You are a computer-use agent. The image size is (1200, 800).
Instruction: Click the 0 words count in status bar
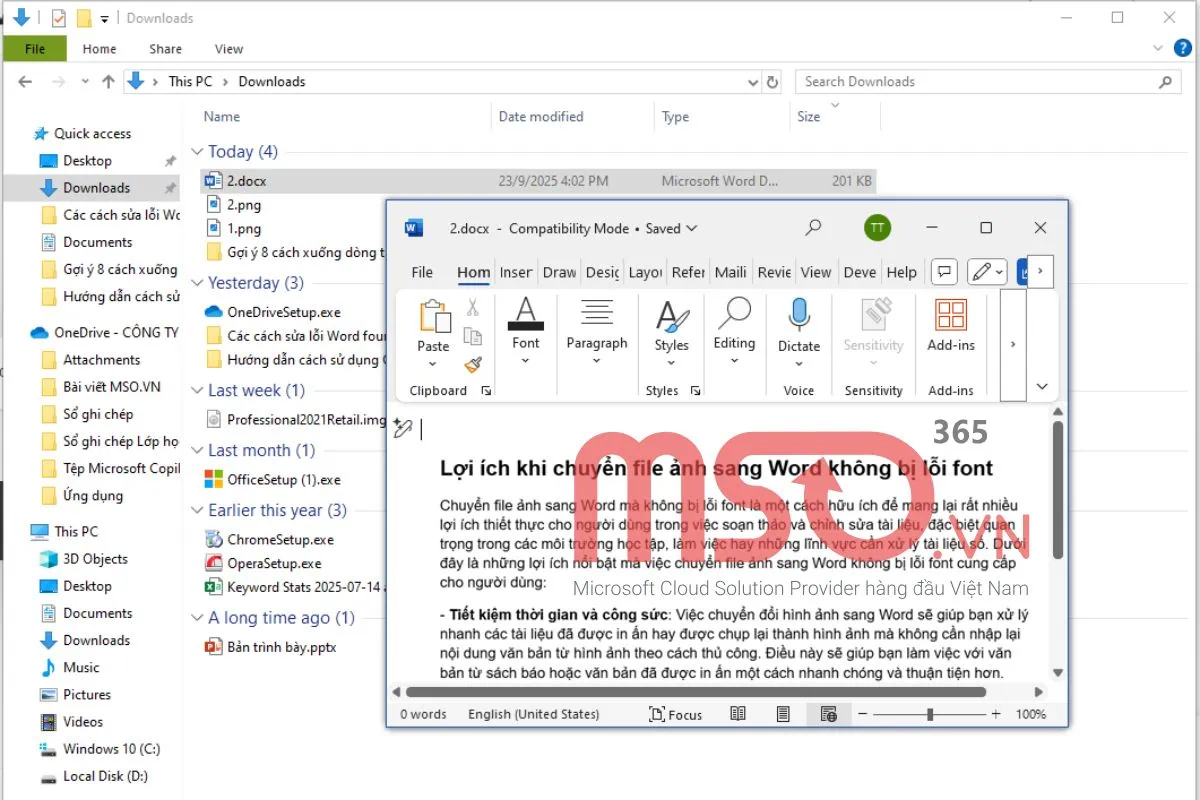(x=423, y=714)
